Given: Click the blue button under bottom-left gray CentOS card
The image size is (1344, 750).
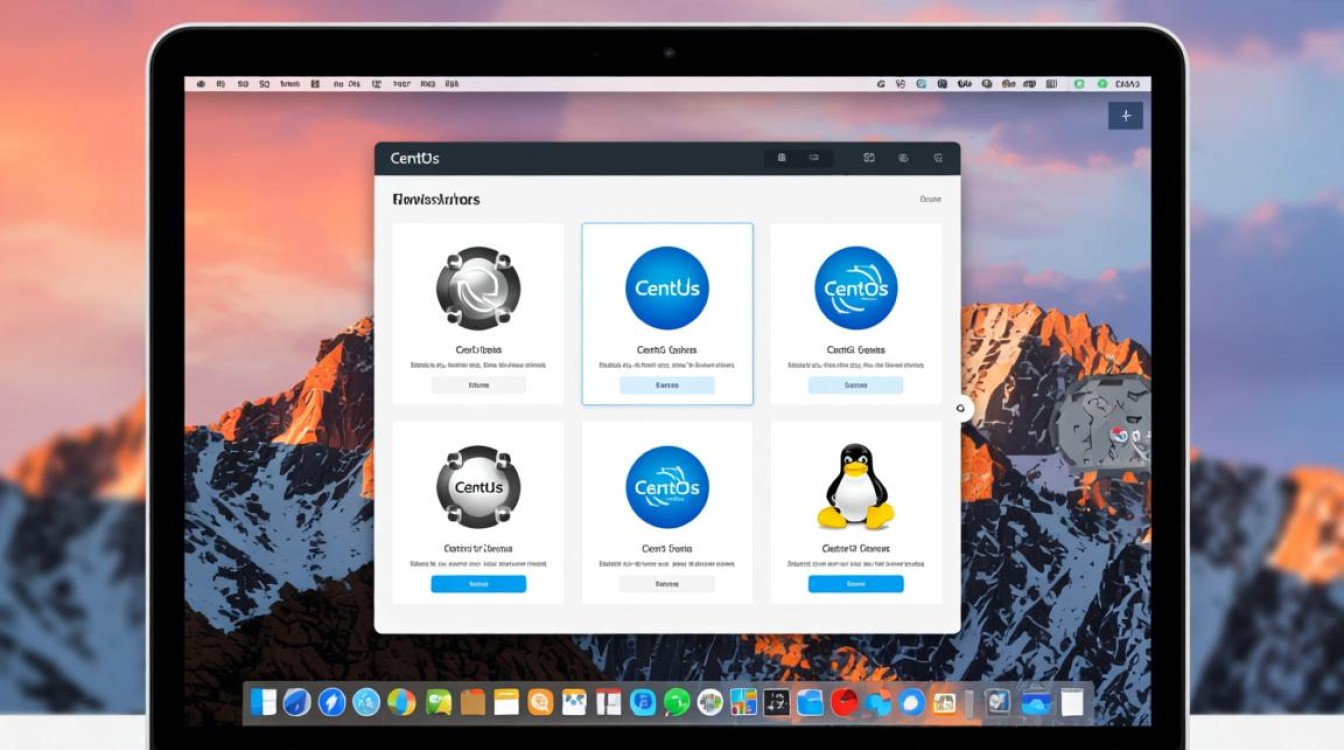Looking at the screenshot, I should (x=478, y=584).
